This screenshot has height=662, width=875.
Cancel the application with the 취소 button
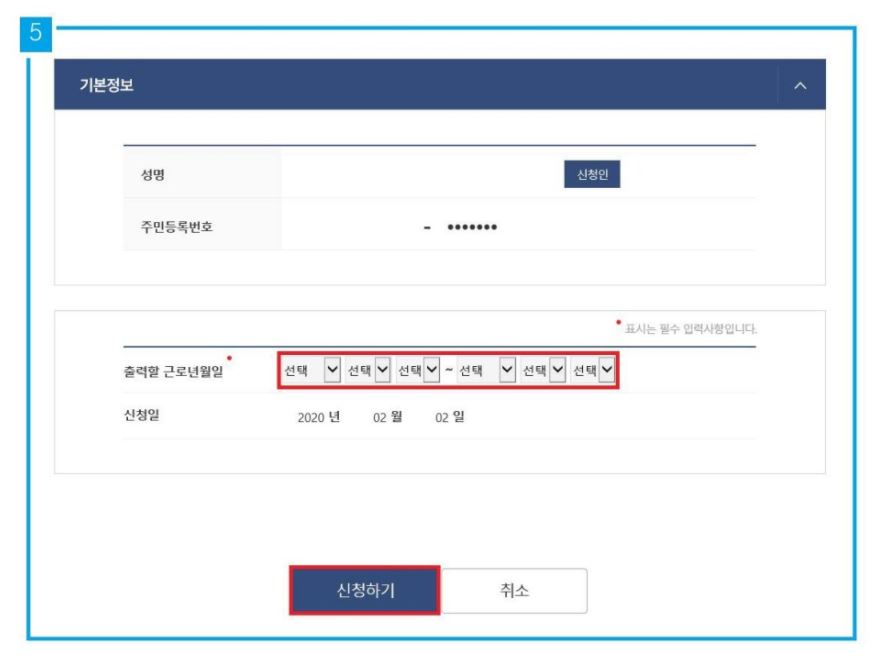(x=514, y=589)
